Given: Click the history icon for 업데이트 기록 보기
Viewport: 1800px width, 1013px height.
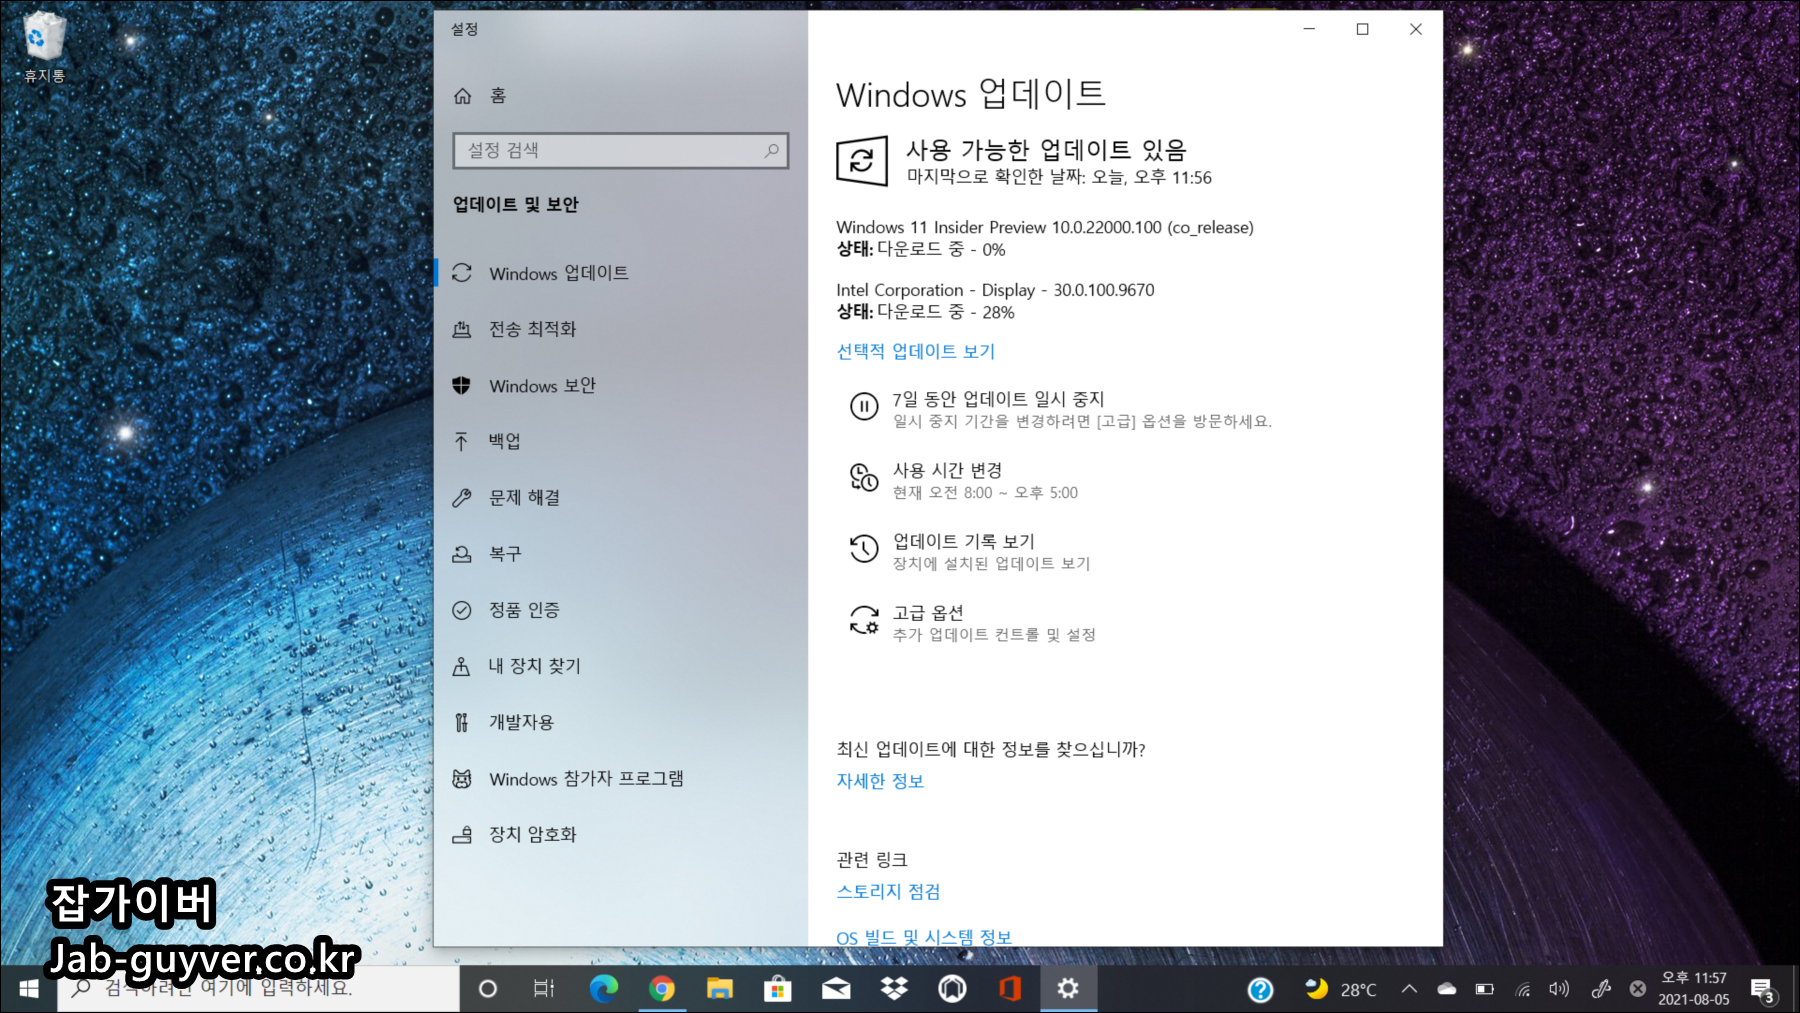Looking at the screenshot, I should point(864,548).
